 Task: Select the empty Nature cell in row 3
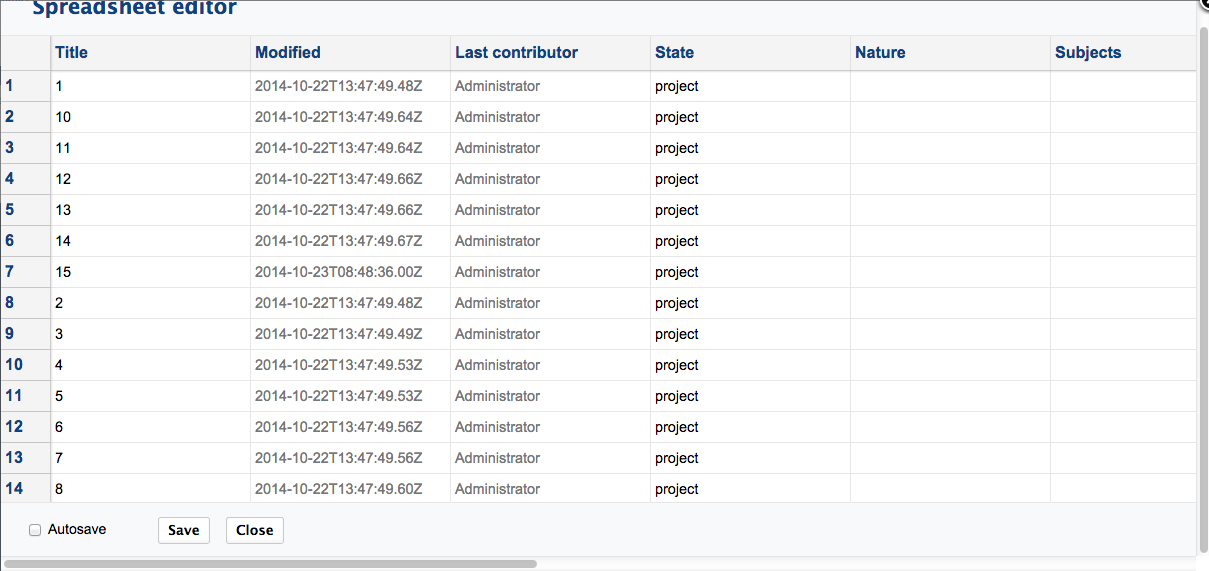point(950,148)
